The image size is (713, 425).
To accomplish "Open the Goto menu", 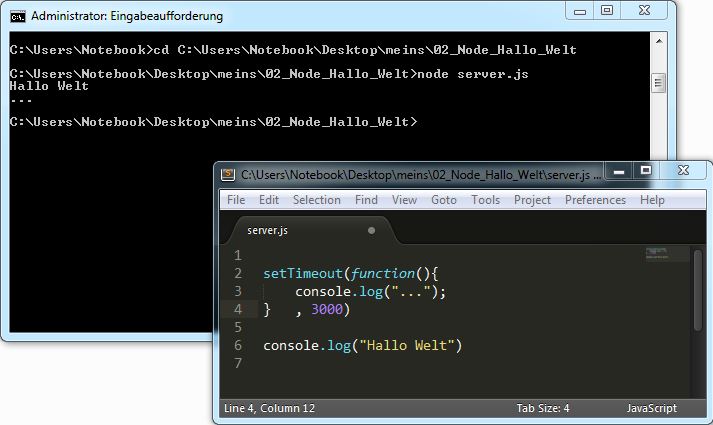I will (444, 200).
